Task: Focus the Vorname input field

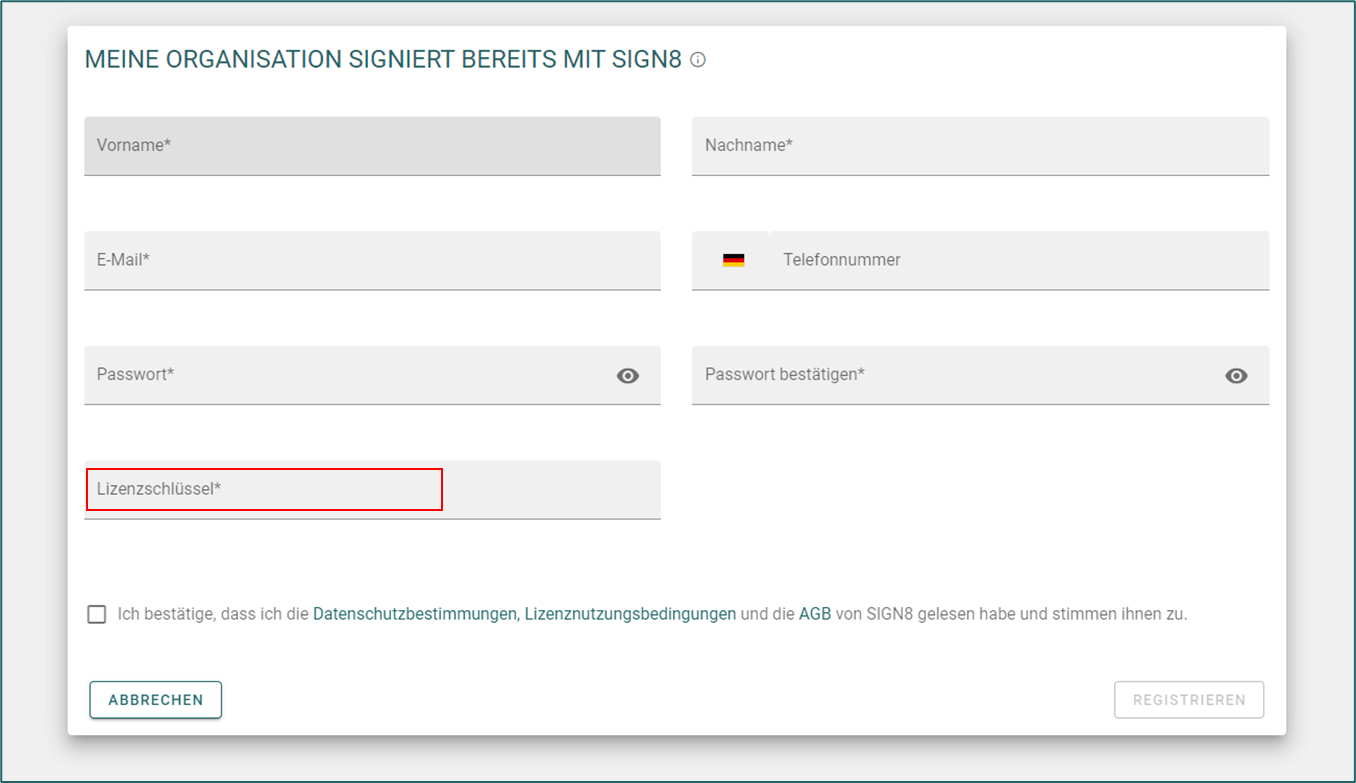Action: click(372, 146)
